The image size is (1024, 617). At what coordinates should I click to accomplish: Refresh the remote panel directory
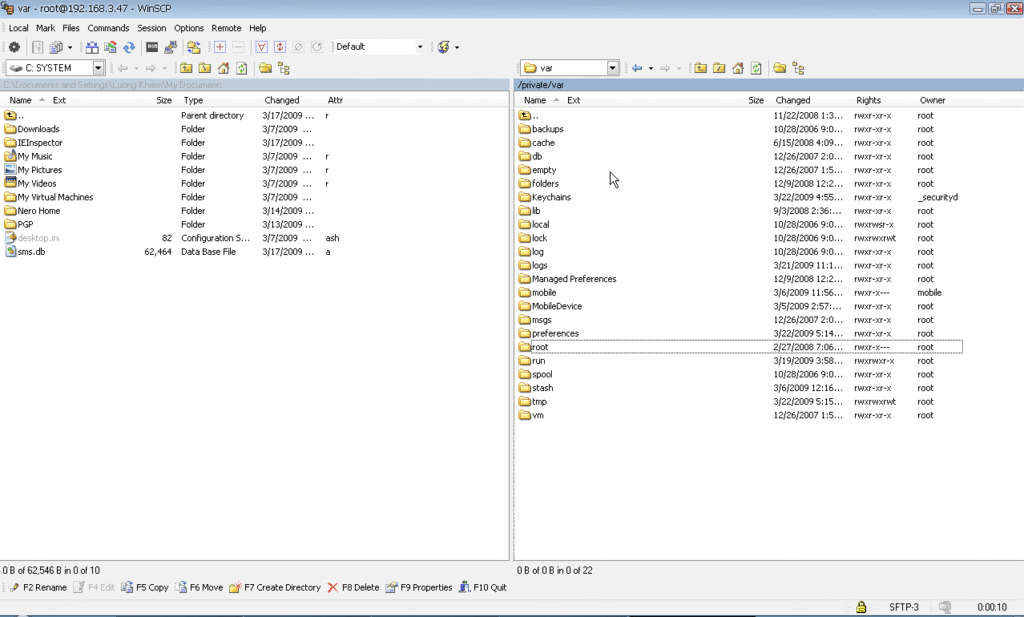[756, 68]
